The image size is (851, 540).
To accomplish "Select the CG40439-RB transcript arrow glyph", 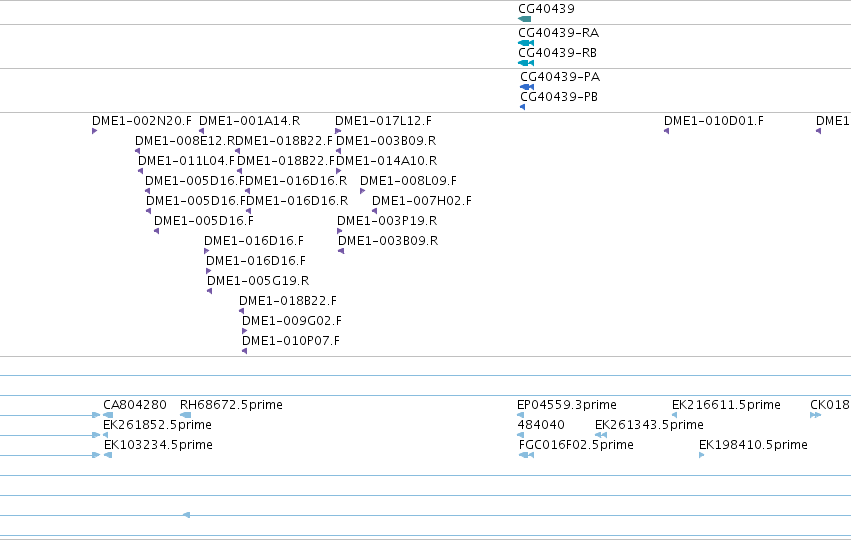I will (526, 63).
